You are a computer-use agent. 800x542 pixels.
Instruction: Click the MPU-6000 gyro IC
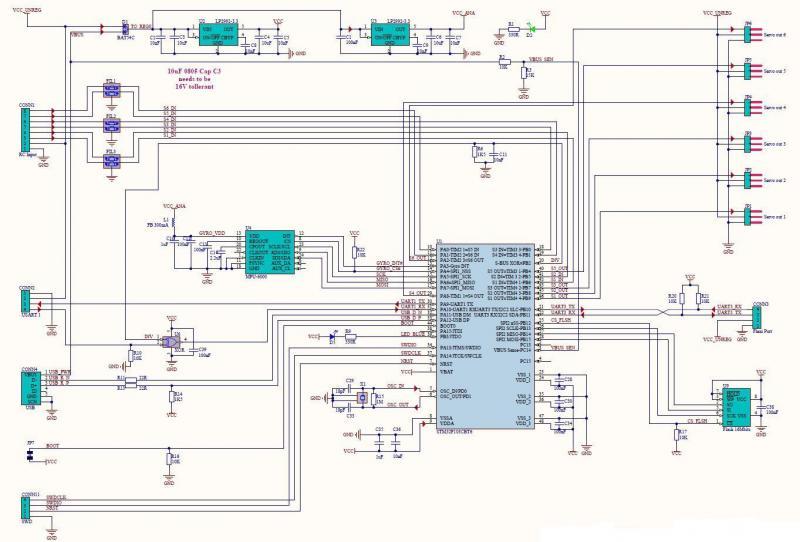268,252
